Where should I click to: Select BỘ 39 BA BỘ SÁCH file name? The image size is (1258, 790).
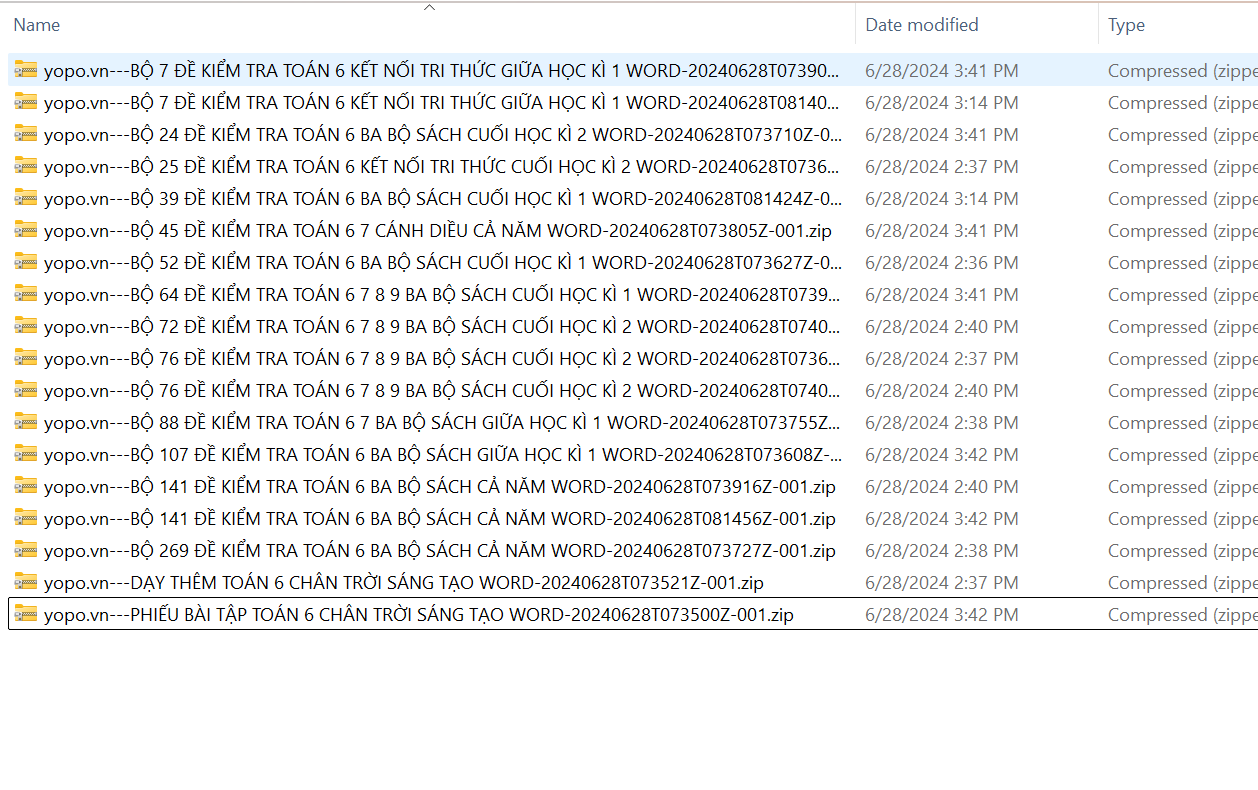click(x=440, y=199)
